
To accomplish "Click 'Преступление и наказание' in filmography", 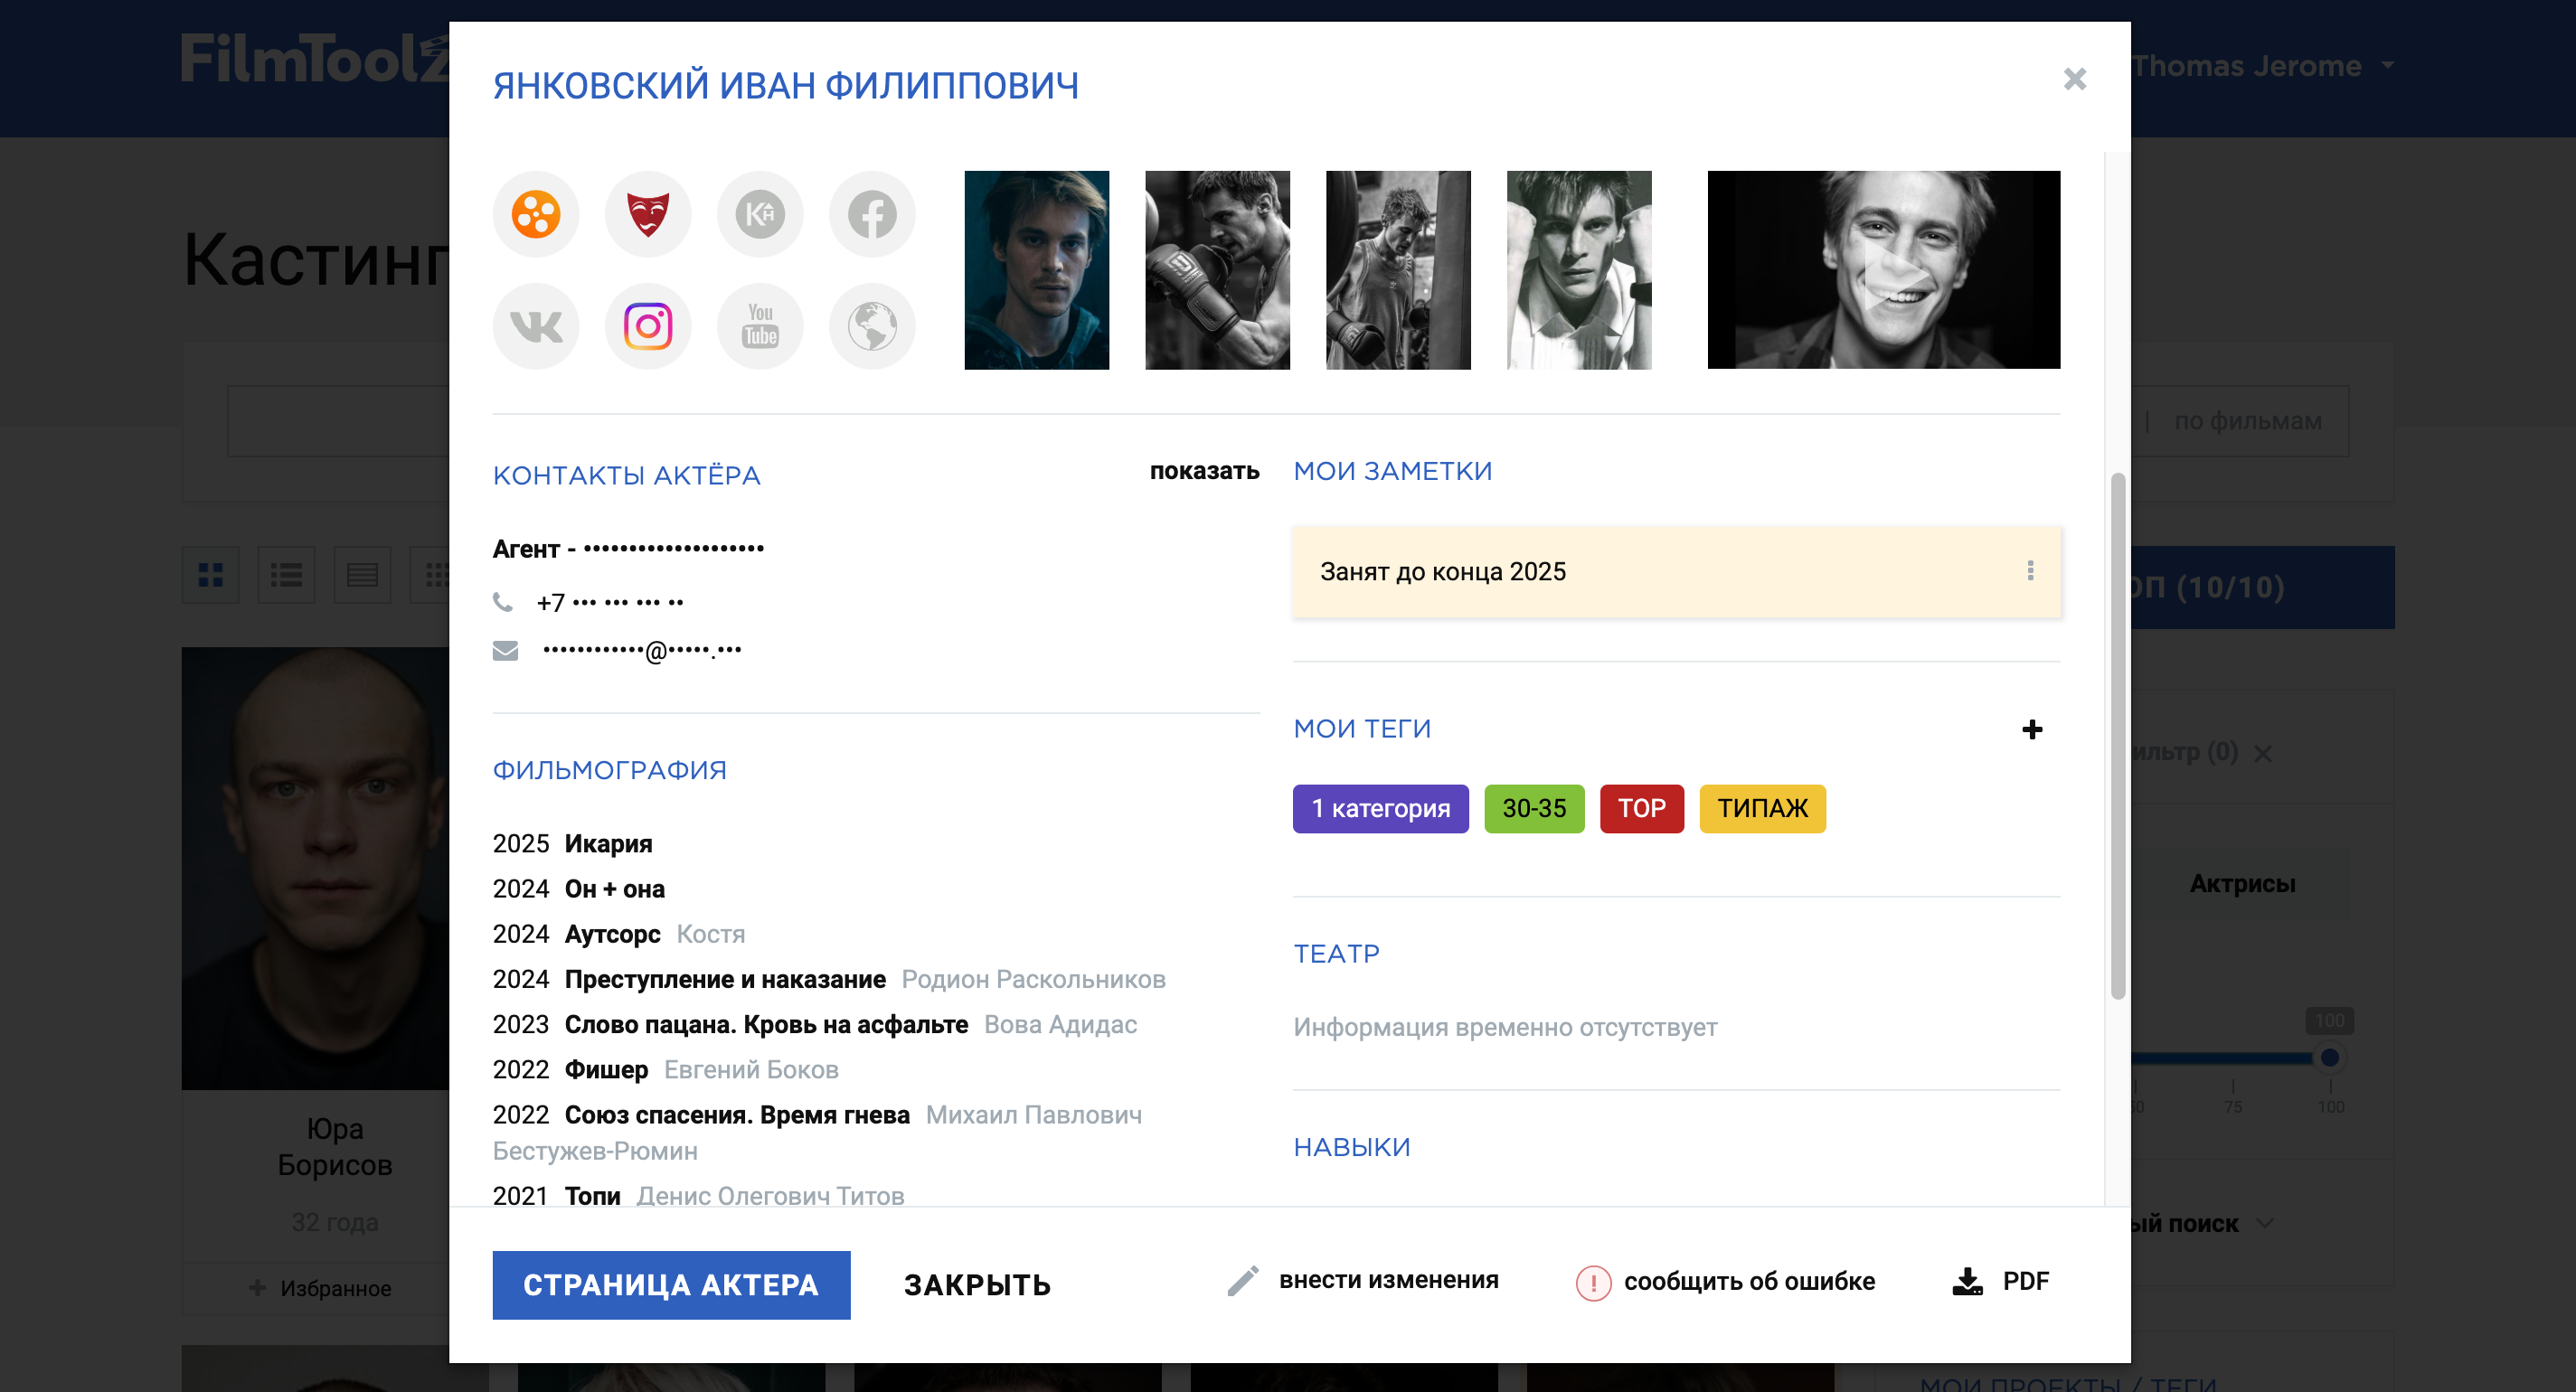I will [725, 979].
